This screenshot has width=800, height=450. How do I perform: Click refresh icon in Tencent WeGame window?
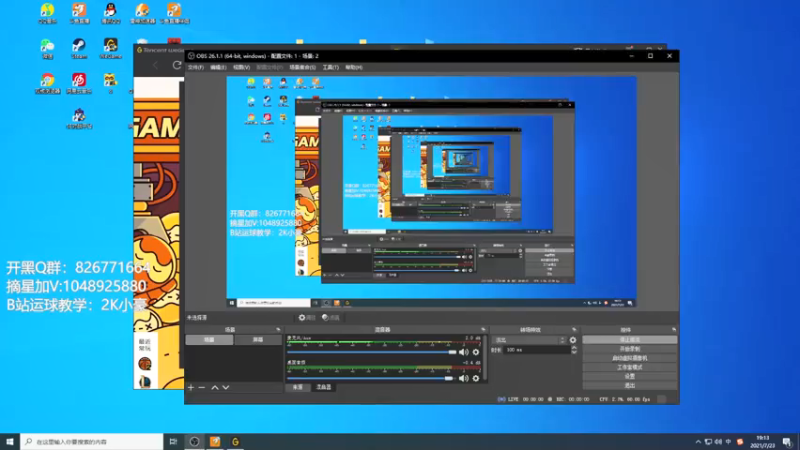click(x=177, y=65)
